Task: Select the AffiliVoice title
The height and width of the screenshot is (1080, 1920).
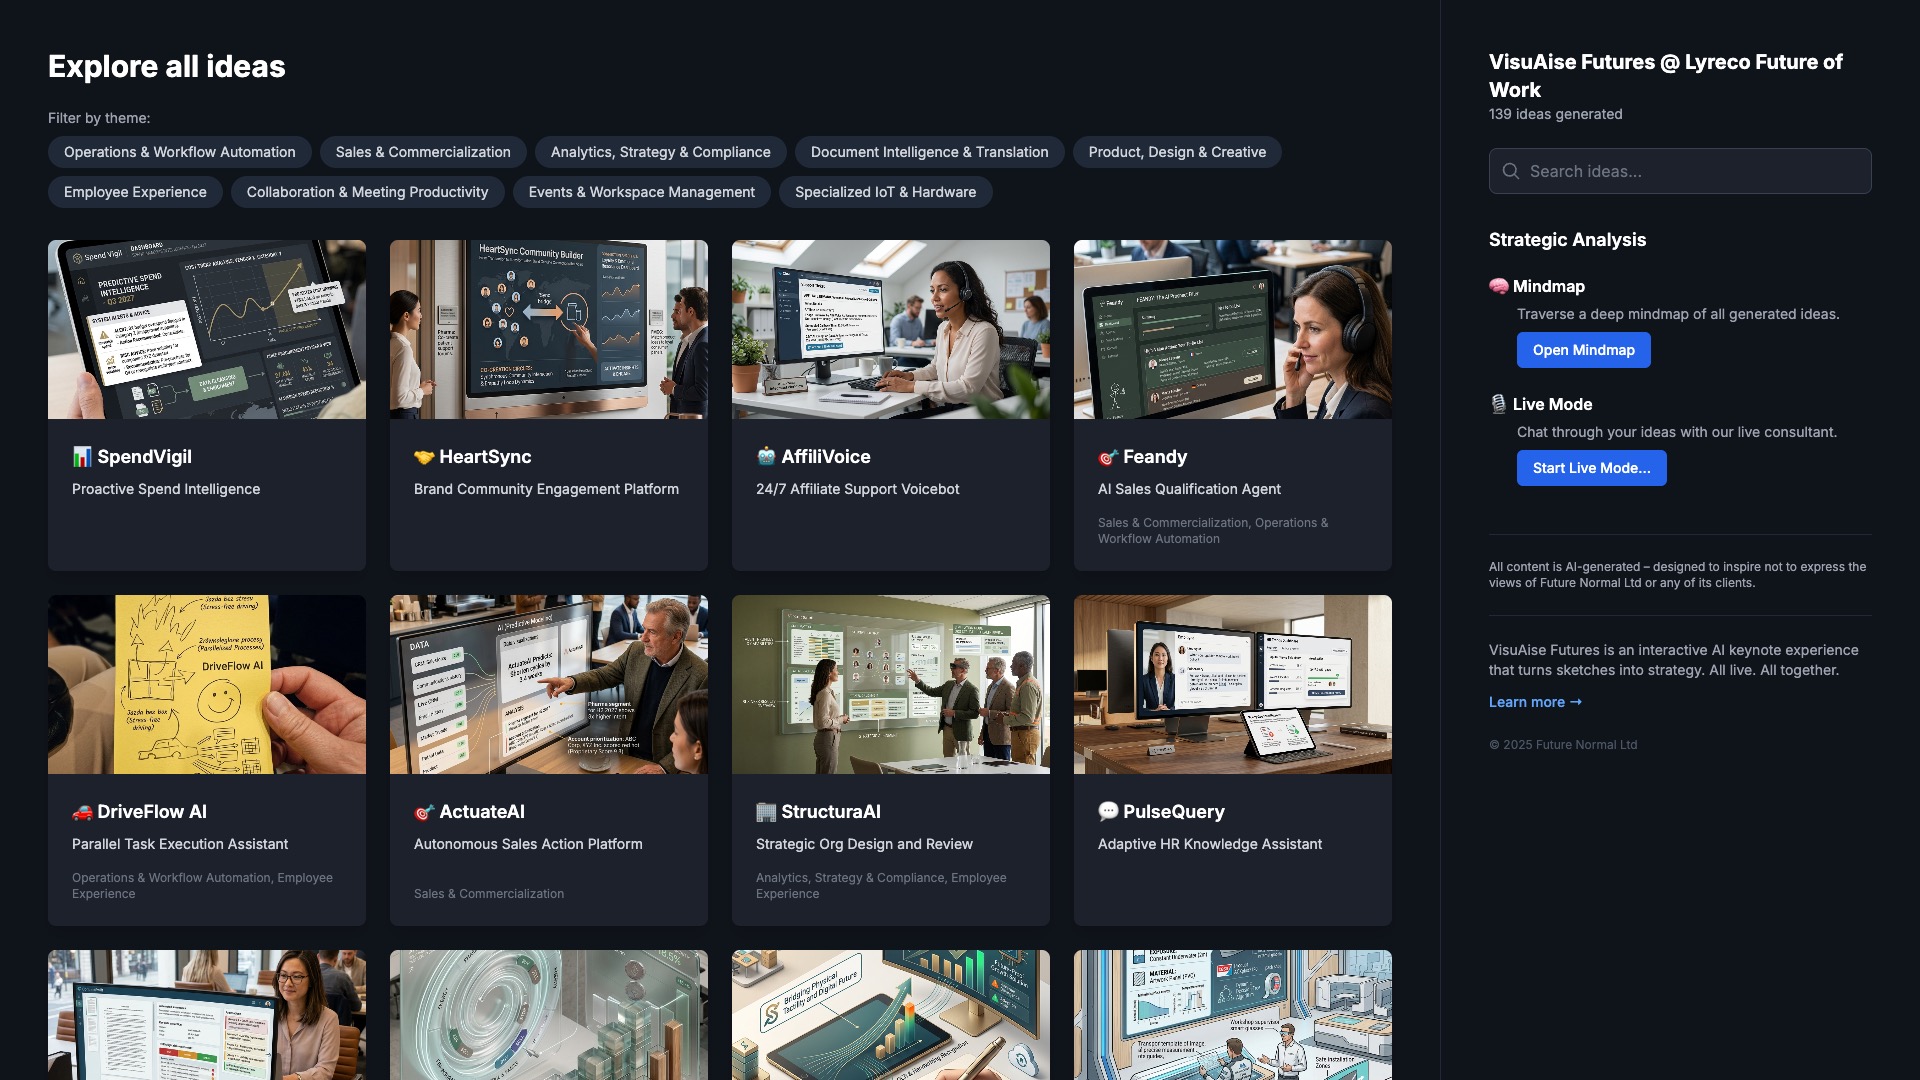Action: point(826,457)
